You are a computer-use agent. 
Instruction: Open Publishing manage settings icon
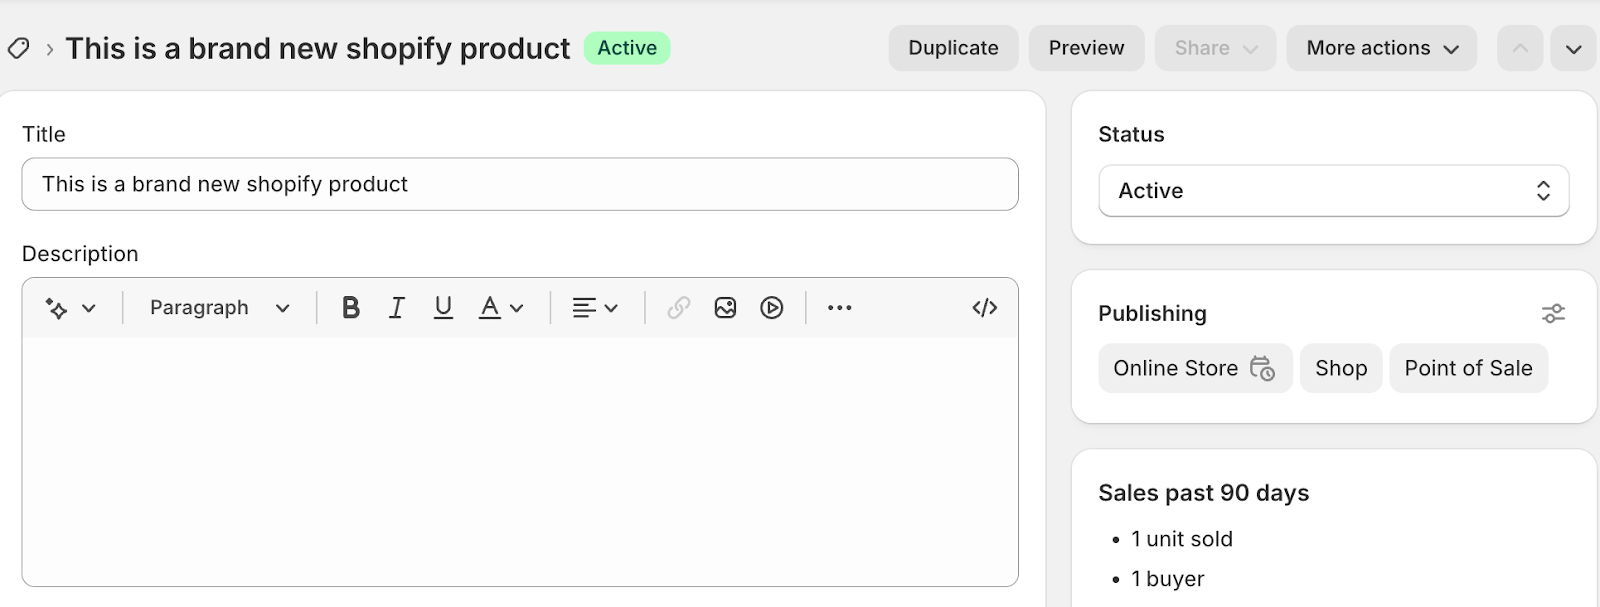1552,314
